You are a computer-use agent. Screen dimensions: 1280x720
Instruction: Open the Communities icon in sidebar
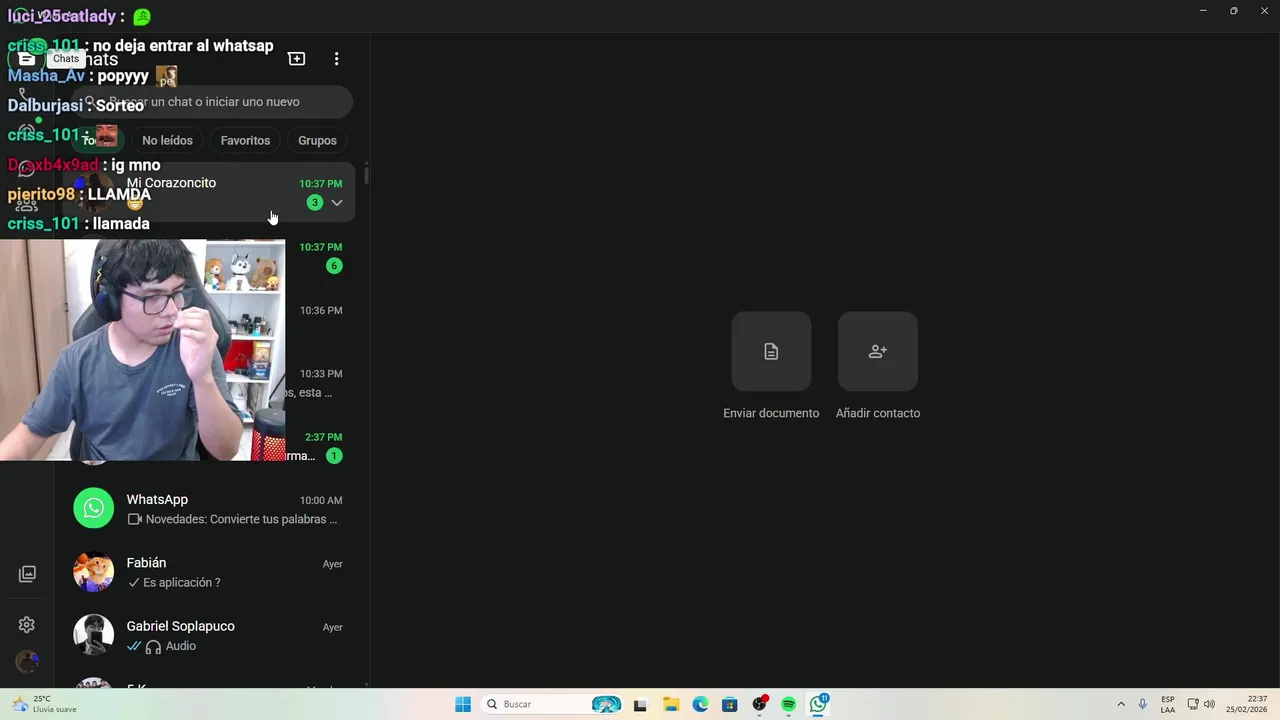(x=27, y=203)
